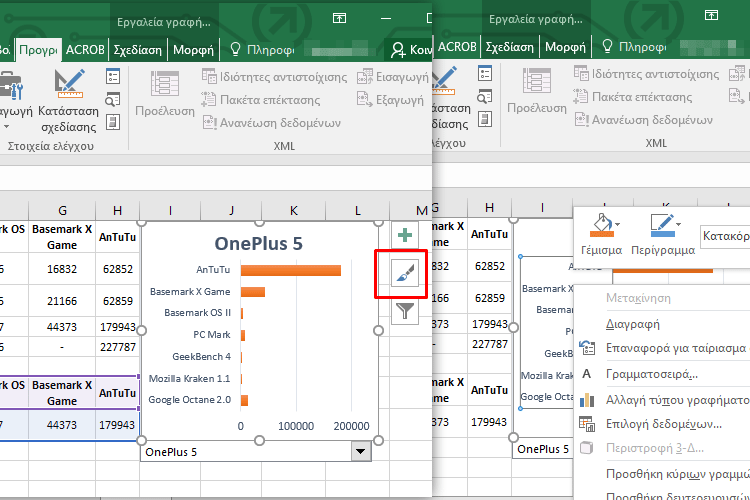Screen dimensions: 750x500
Task: Click 200000 axis value in left chart
Action: [351, 426]
